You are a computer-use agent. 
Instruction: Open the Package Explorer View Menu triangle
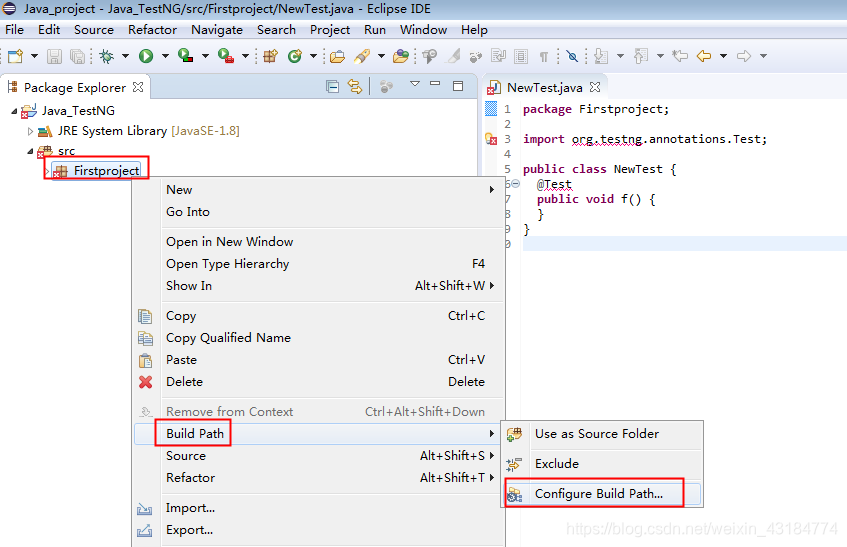415,84
